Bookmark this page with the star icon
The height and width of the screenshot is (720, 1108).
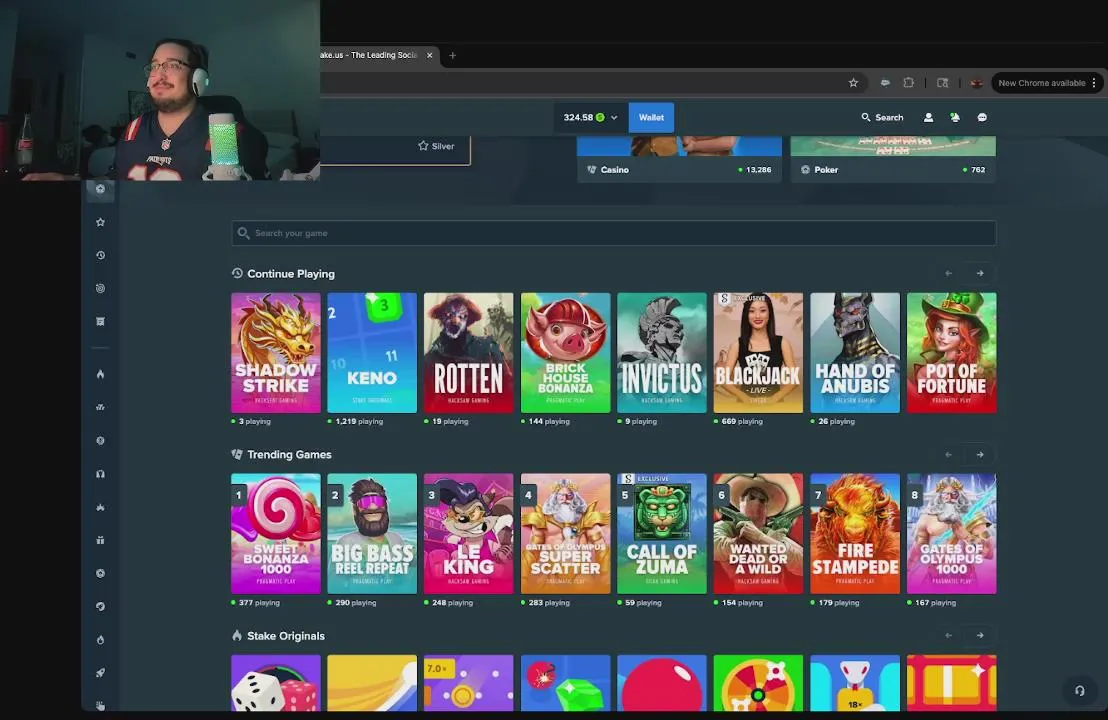tap(853, 83)
